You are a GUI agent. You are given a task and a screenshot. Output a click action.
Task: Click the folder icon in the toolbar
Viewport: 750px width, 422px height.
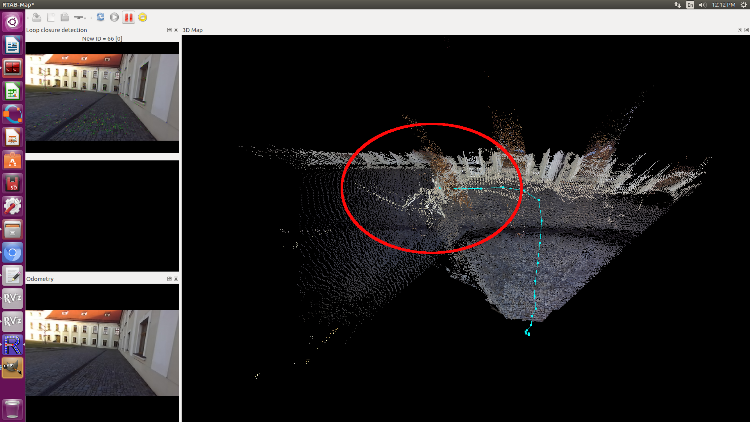64,17
